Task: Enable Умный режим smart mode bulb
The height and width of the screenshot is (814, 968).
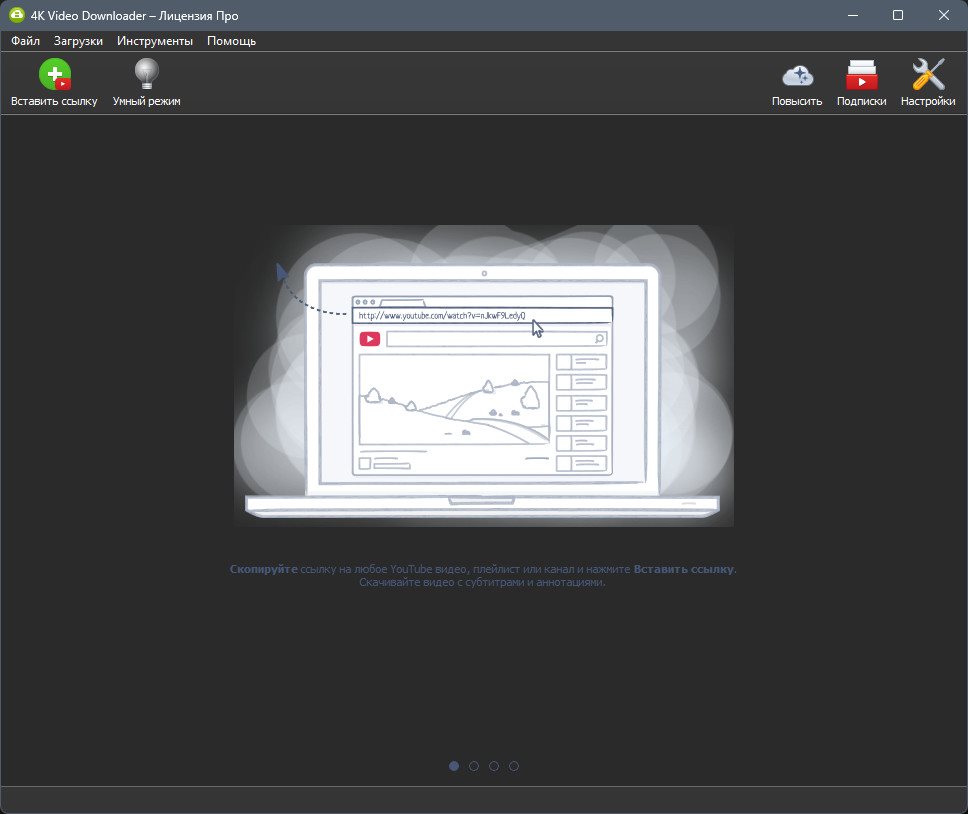Action: click(x=146, y=75)
